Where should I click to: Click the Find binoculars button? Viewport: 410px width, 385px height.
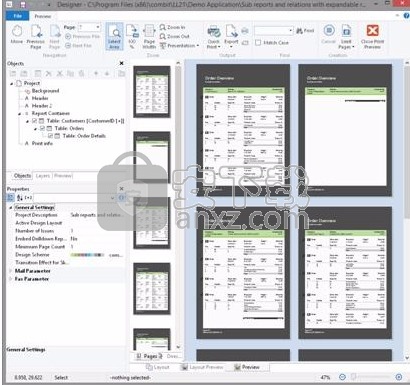coord(305,31)
